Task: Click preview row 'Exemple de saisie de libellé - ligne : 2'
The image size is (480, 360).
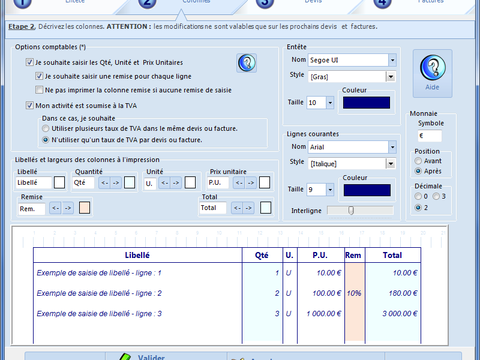Action: click(x=99, y=293)
